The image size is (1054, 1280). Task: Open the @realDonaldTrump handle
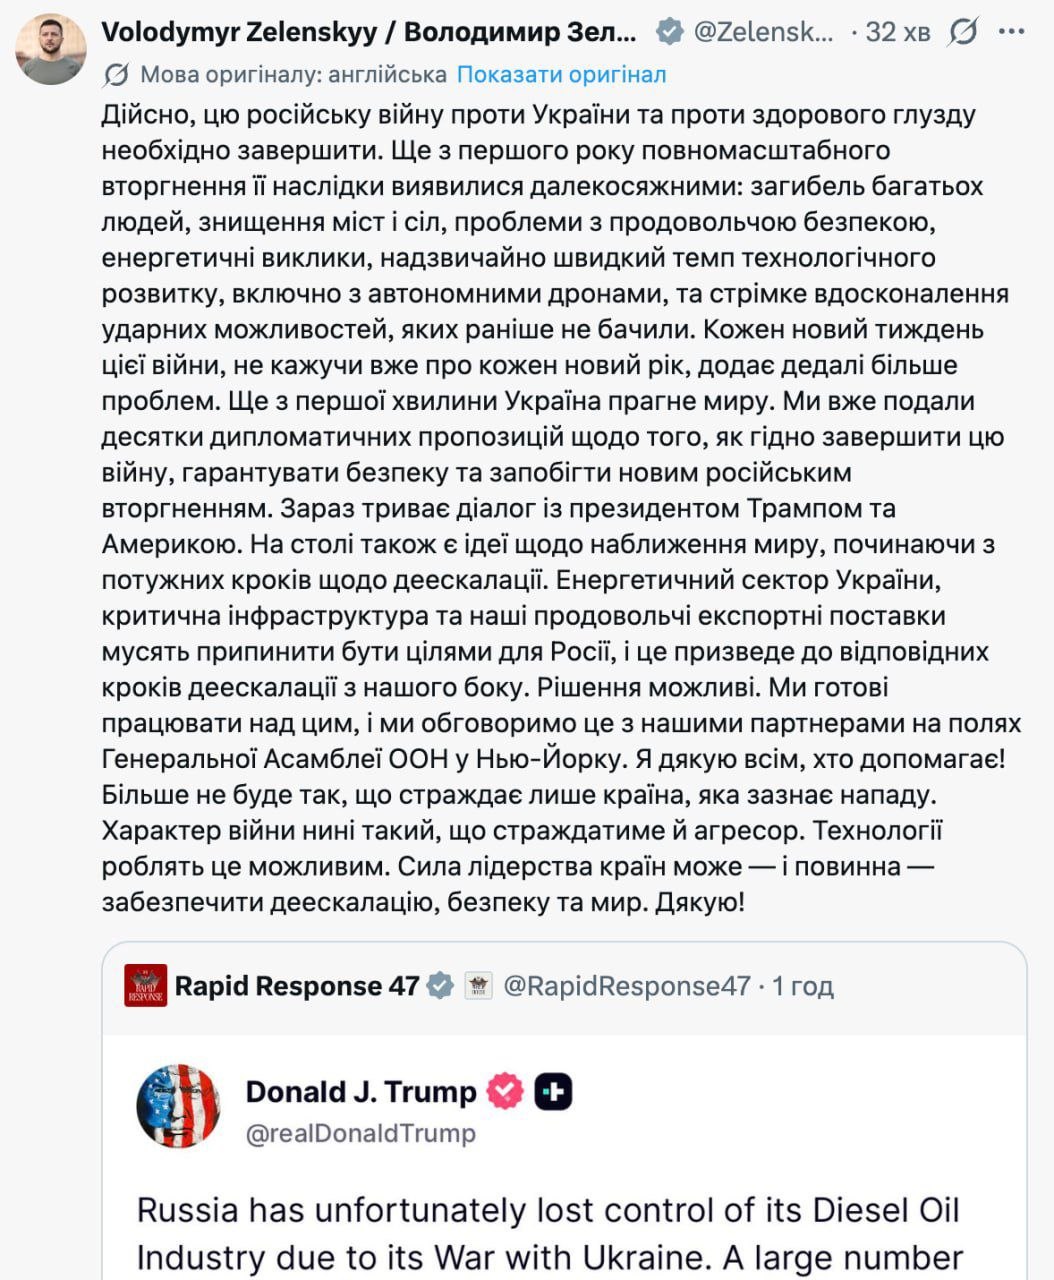click(x=361, y=1134)
